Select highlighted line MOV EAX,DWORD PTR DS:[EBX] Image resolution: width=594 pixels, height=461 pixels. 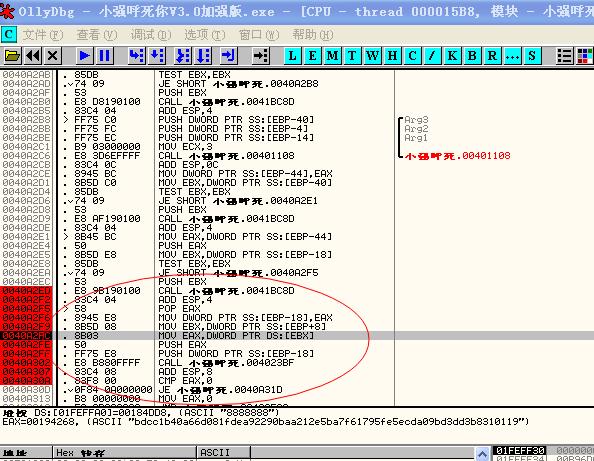236,336
